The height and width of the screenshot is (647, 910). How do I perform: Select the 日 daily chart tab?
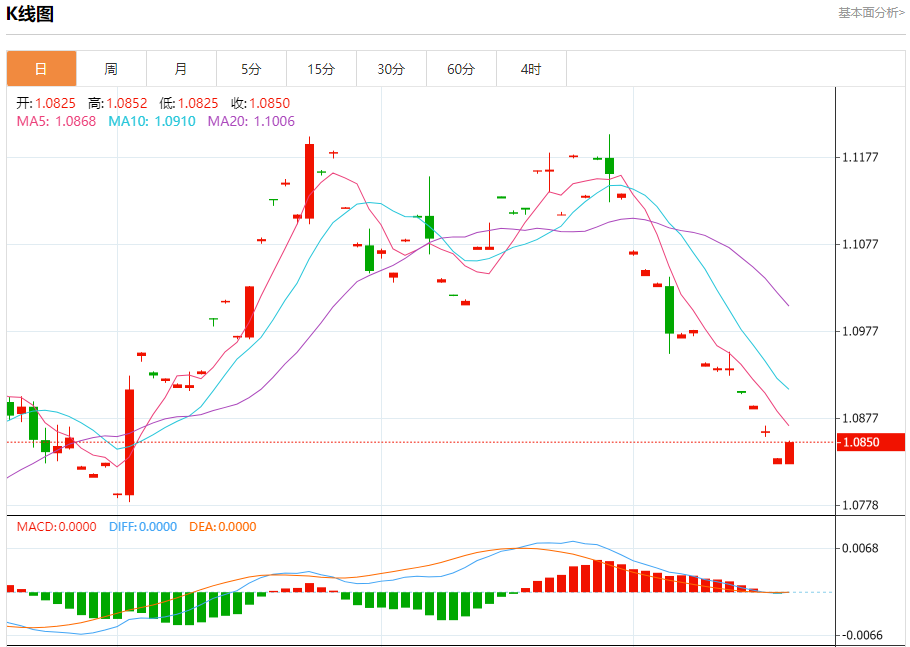(41, 69)
